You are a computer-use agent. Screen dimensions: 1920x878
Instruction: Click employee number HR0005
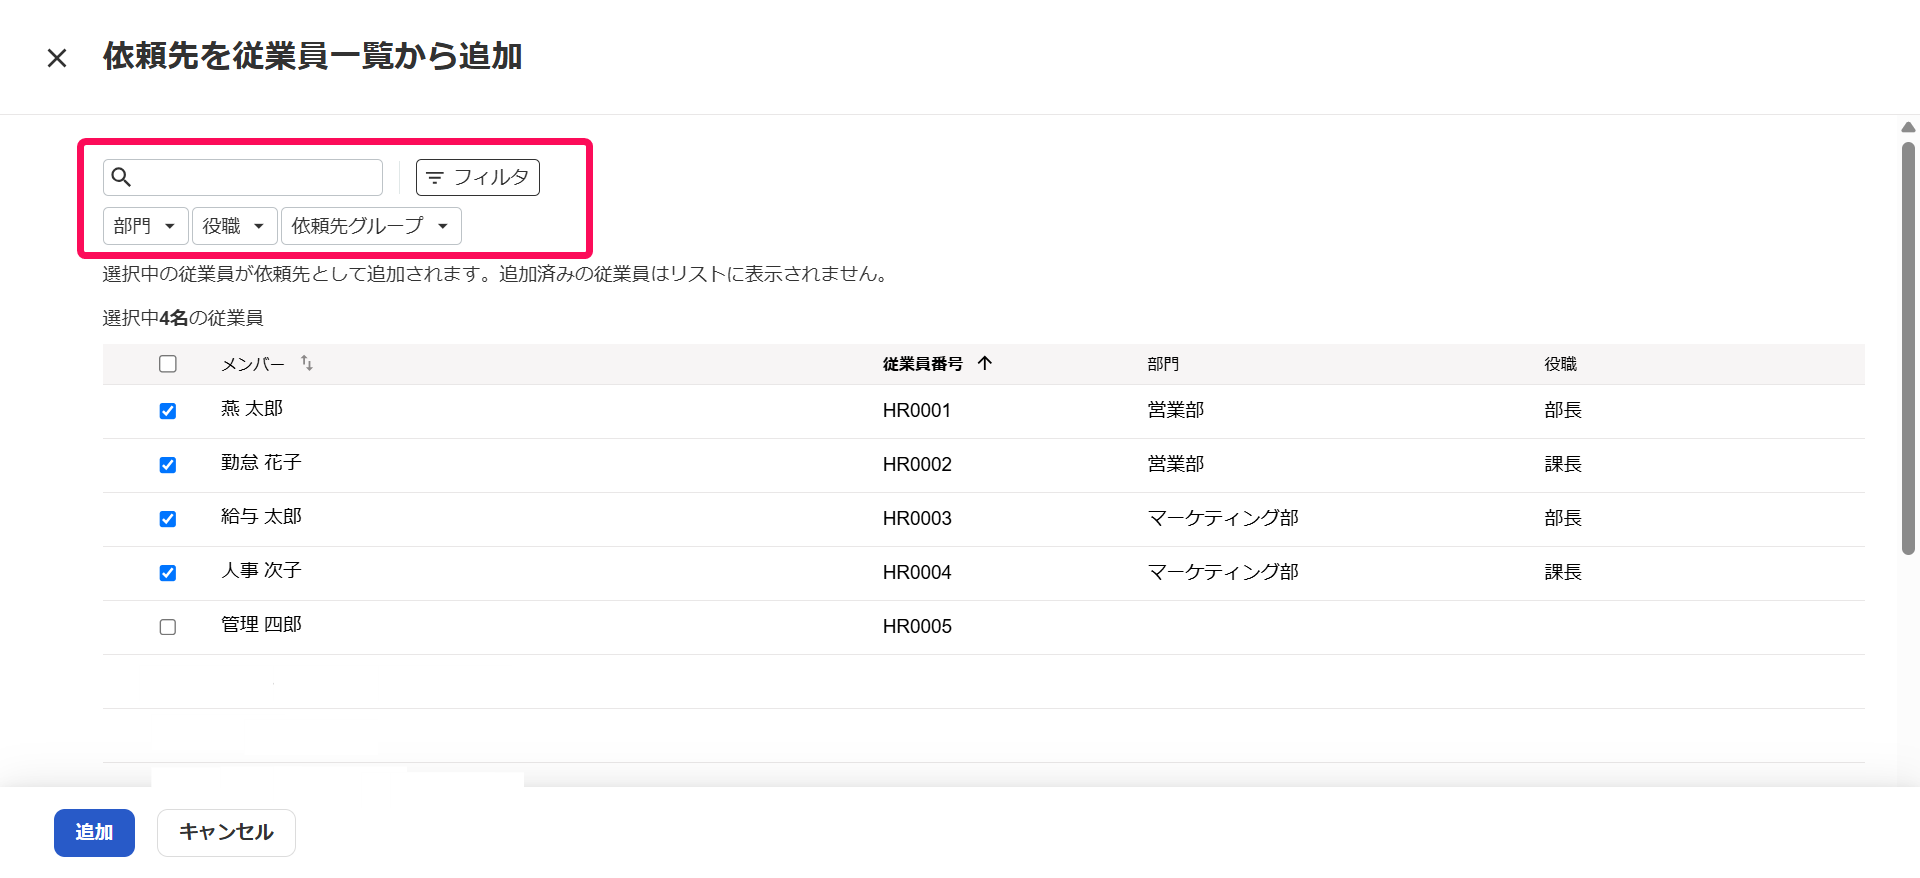point(917,627)
